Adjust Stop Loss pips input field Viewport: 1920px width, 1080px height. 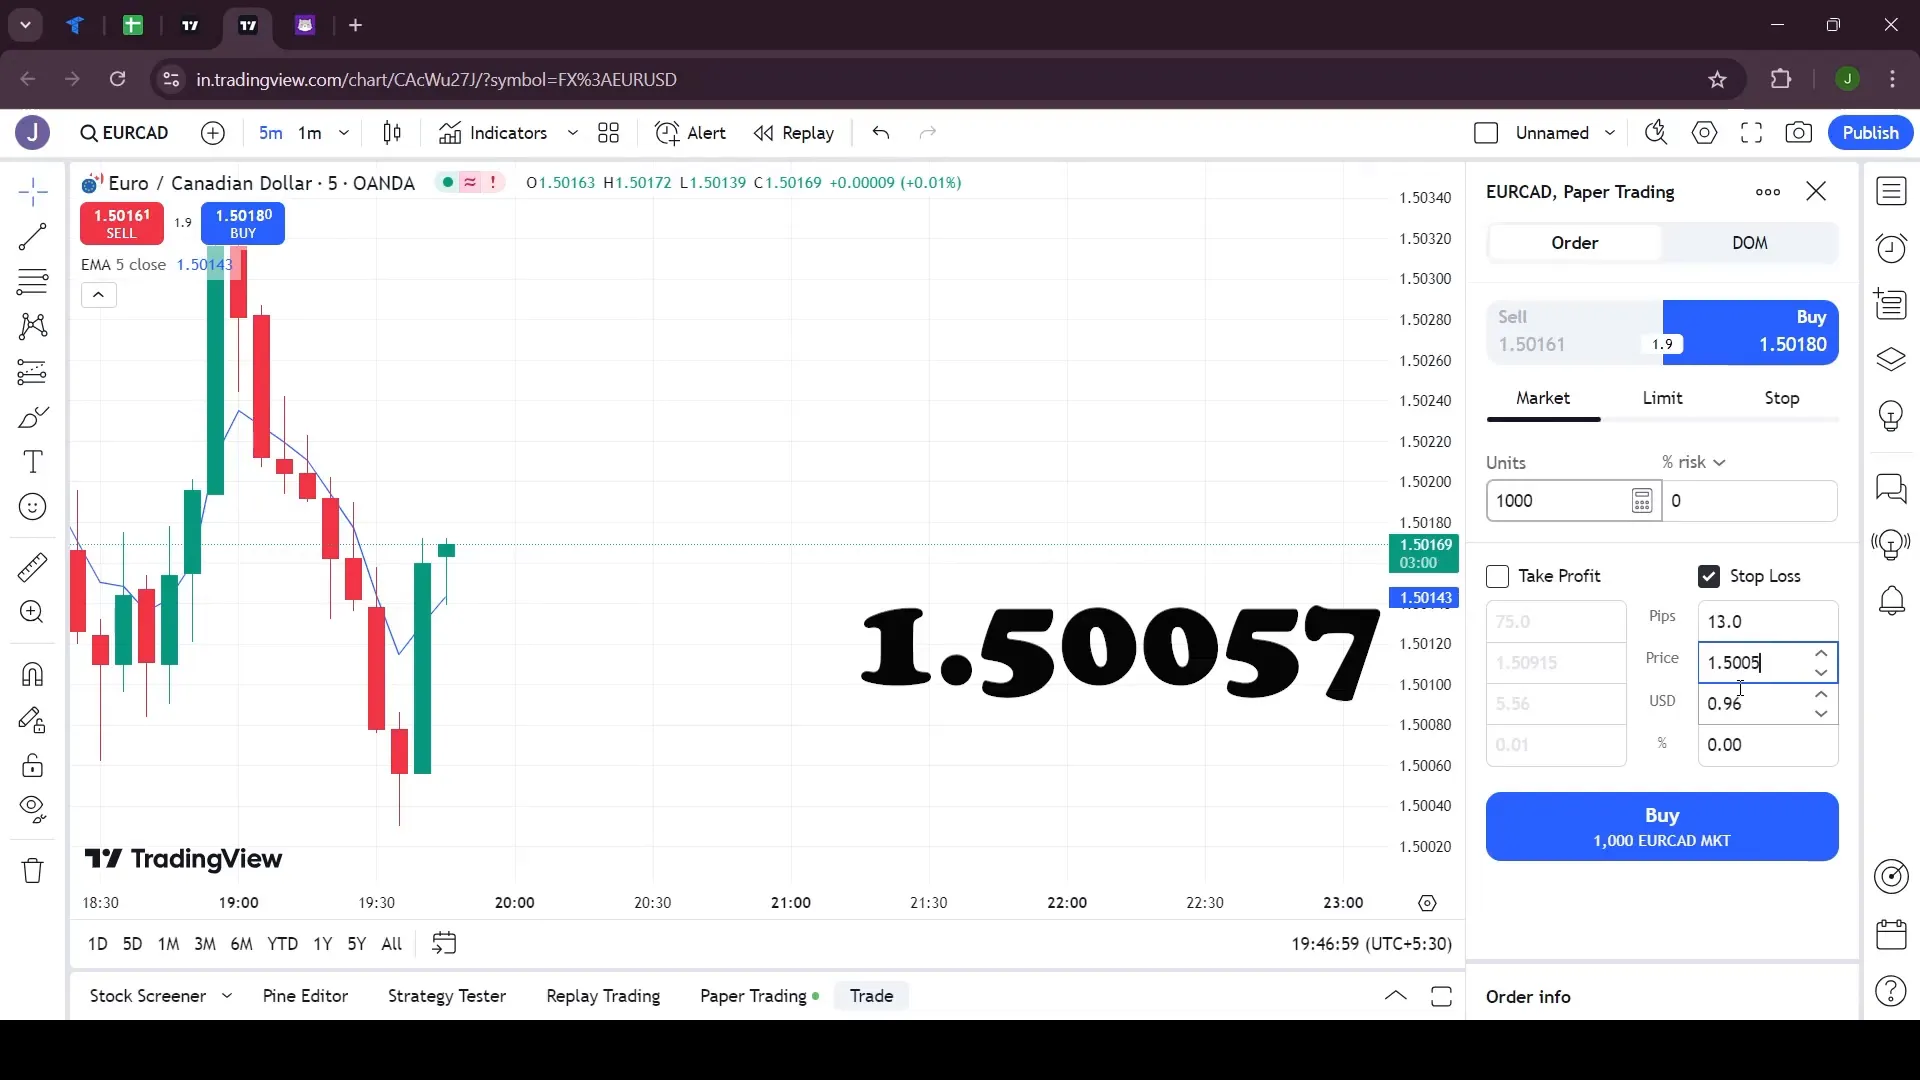(x=1764, y=620)
